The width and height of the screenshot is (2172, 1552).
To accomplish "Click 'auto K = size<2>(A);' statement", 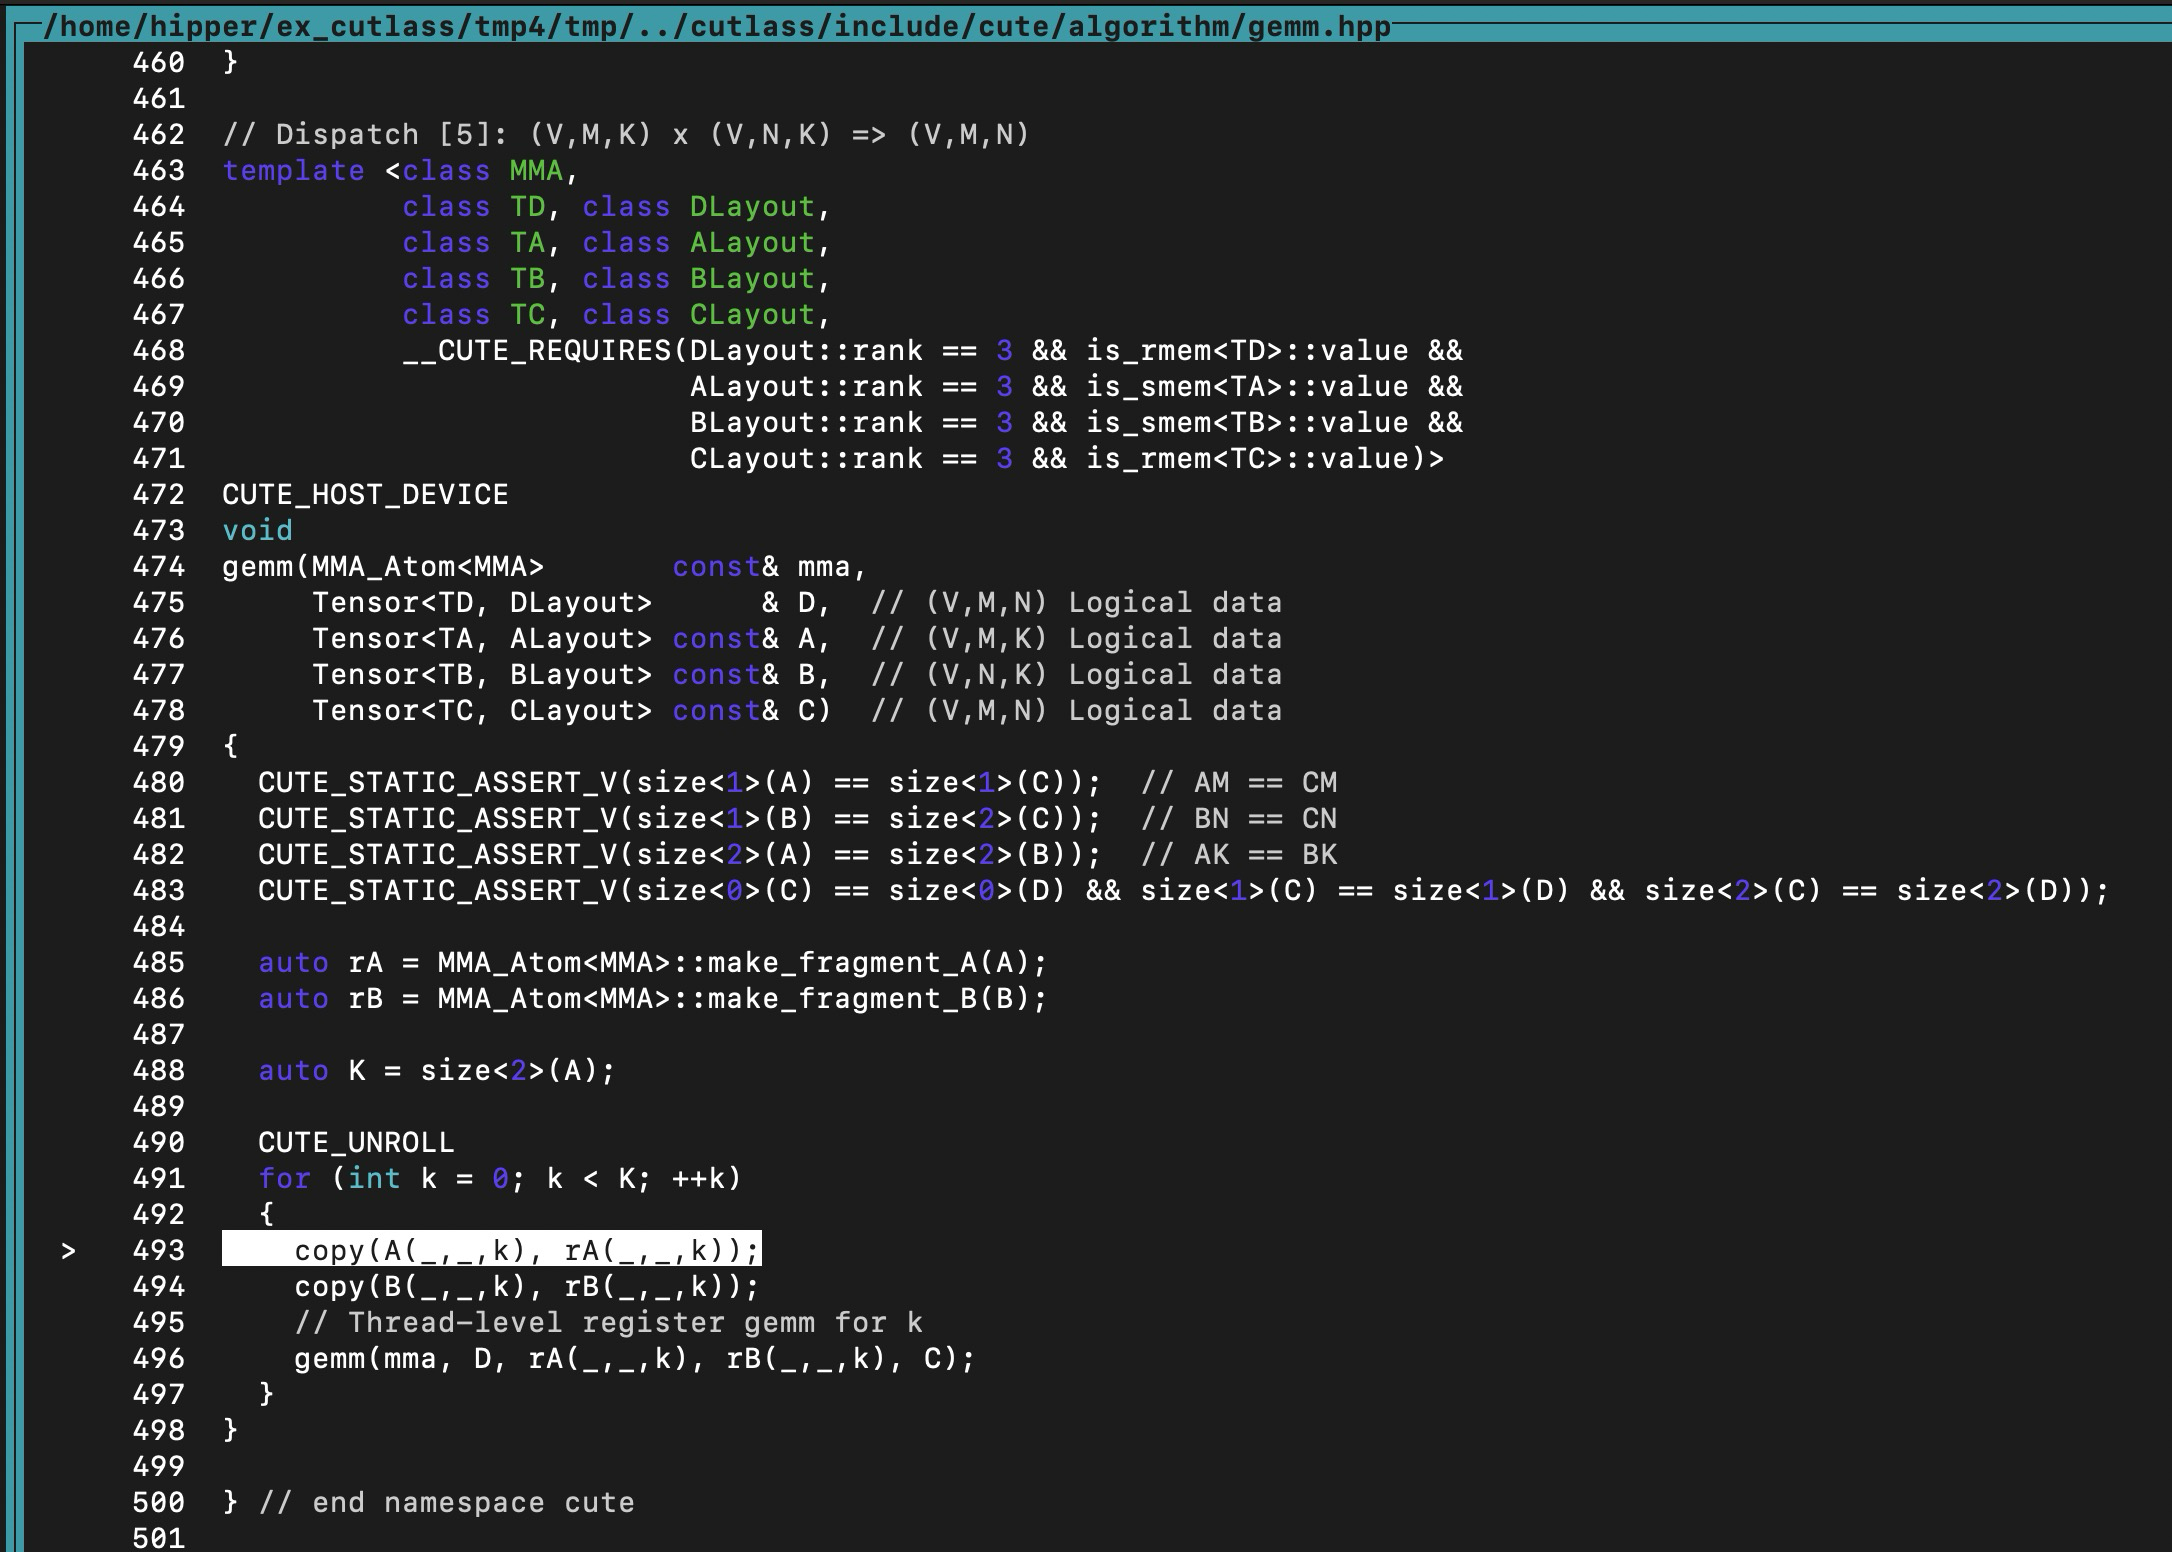I will click(x=436, y=1070).
